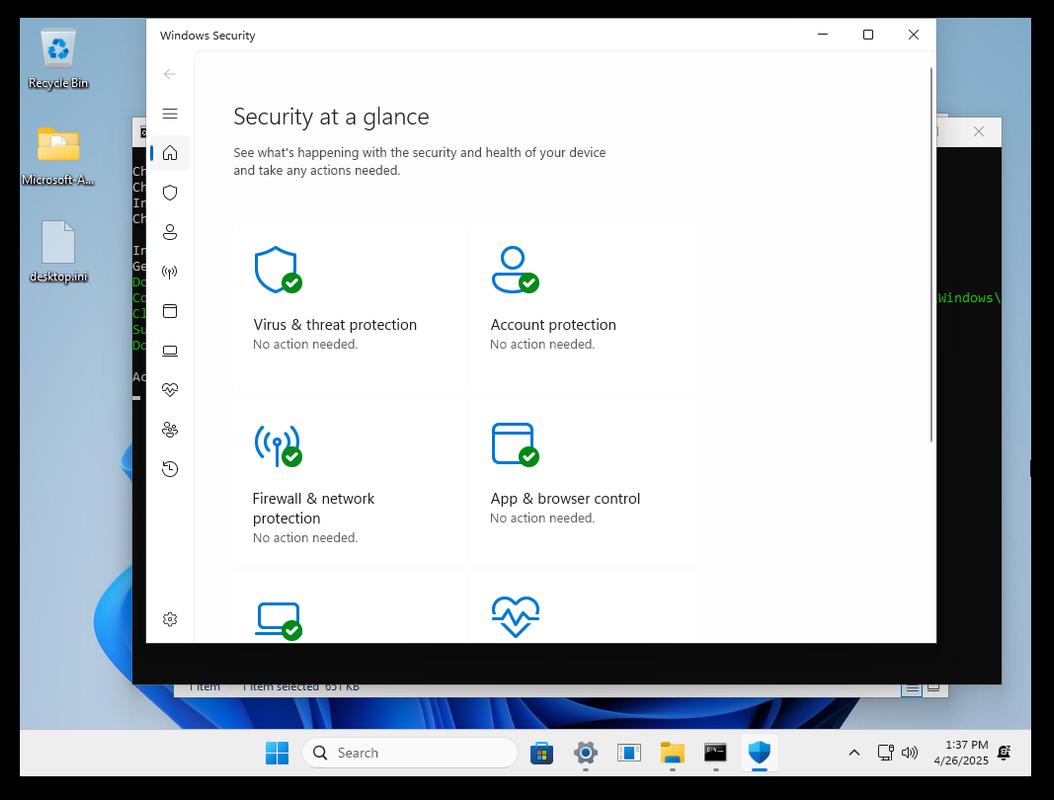
Task: Click the Windows Security vertical scrollbar
Action: (x=931, y=254)
